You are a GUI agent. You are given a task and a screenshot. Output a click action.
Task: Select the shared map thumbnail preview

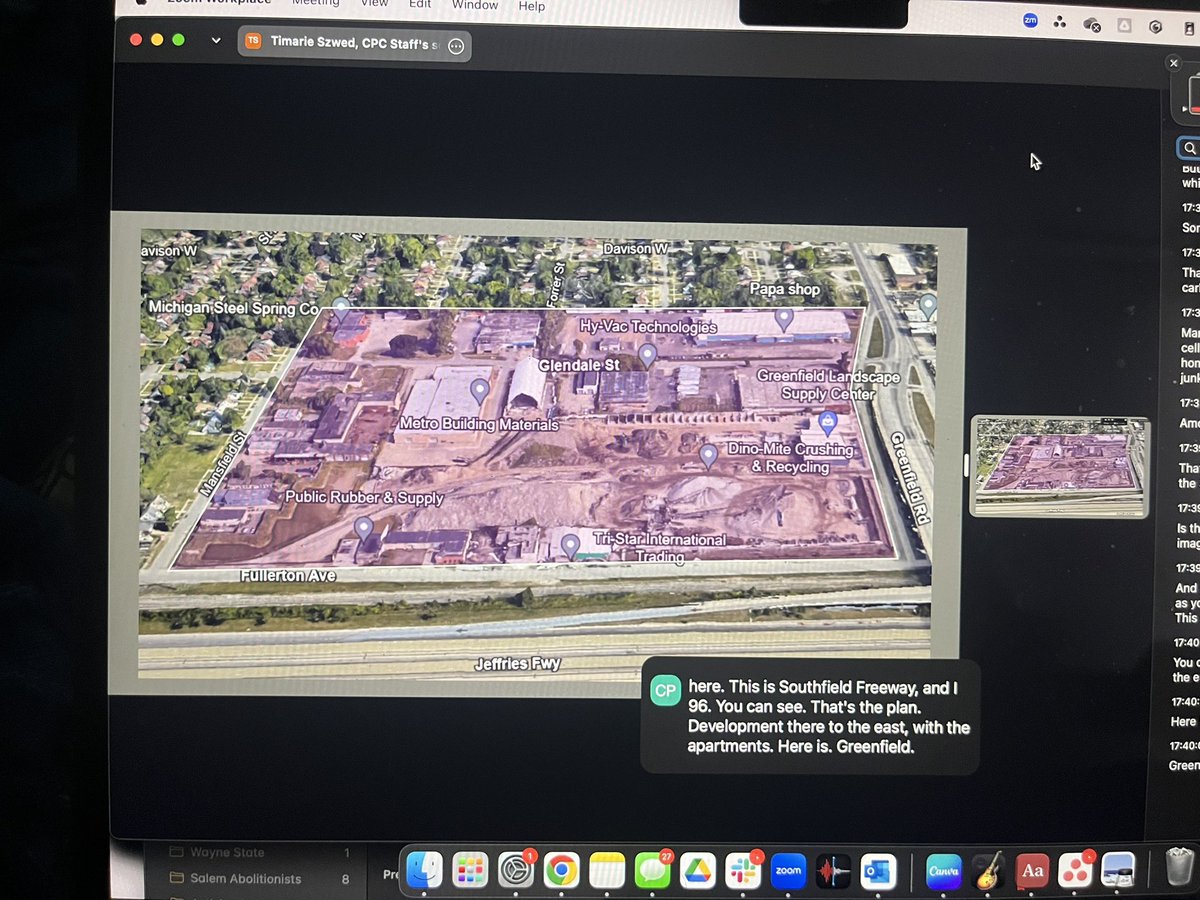click(x=1060, y=466)
